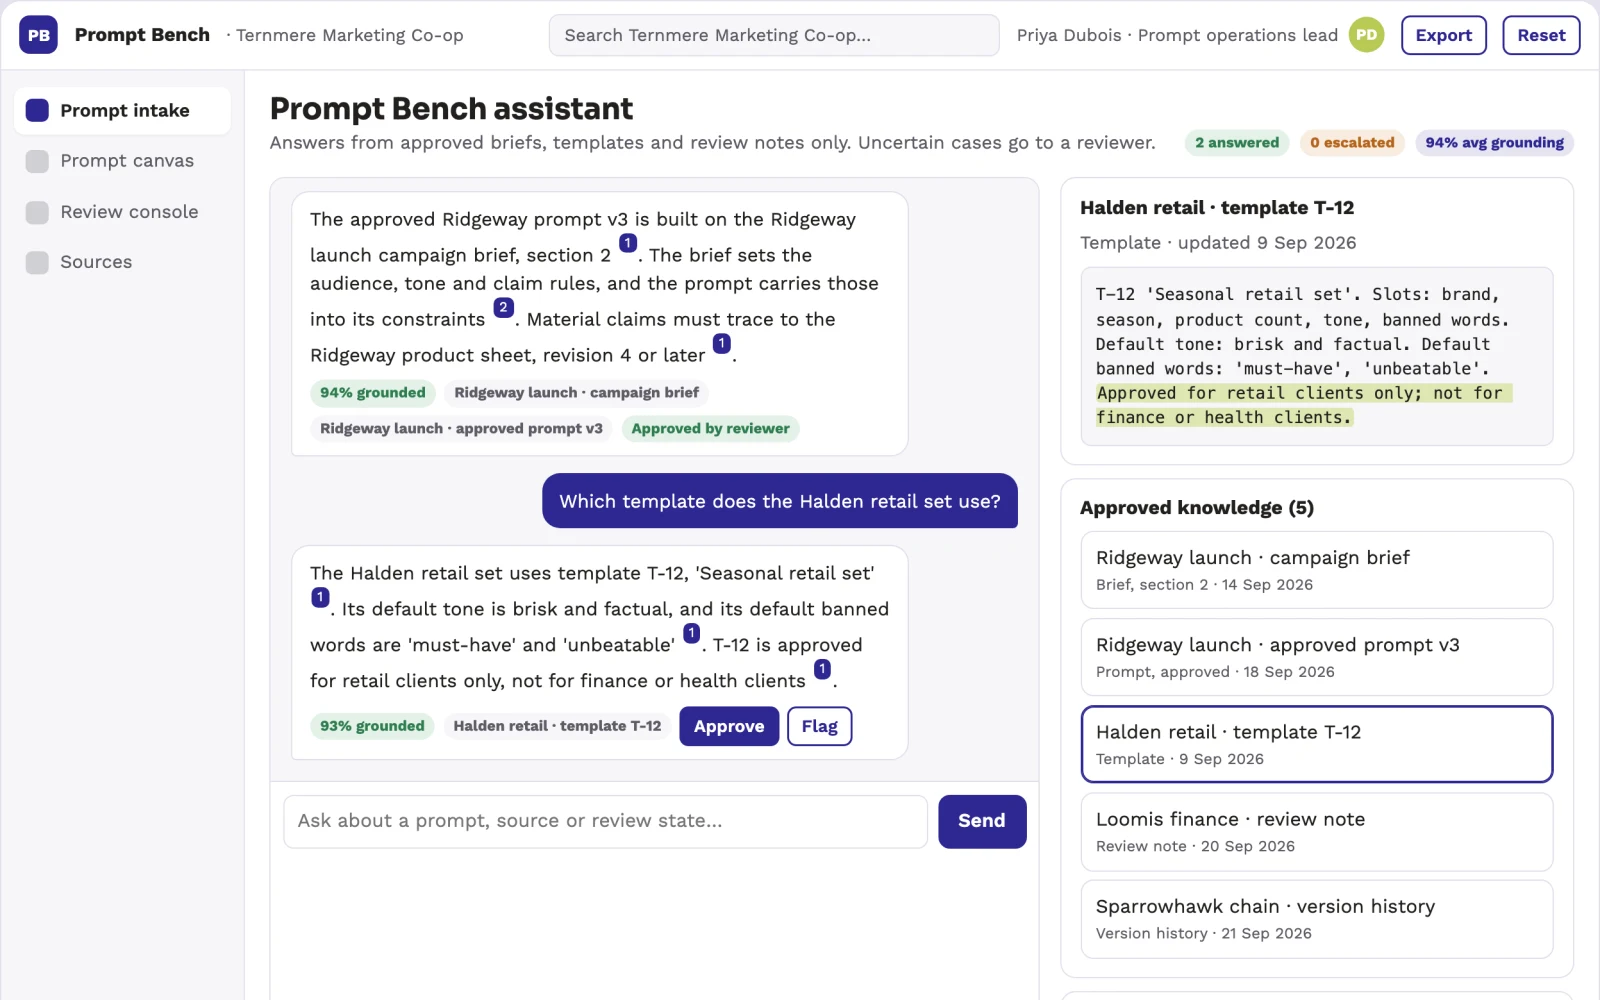The height and width of the screenshot is (1000, 1600).
Task: Click 'Halden retail · template T-12' source chip
Action: 557,726
